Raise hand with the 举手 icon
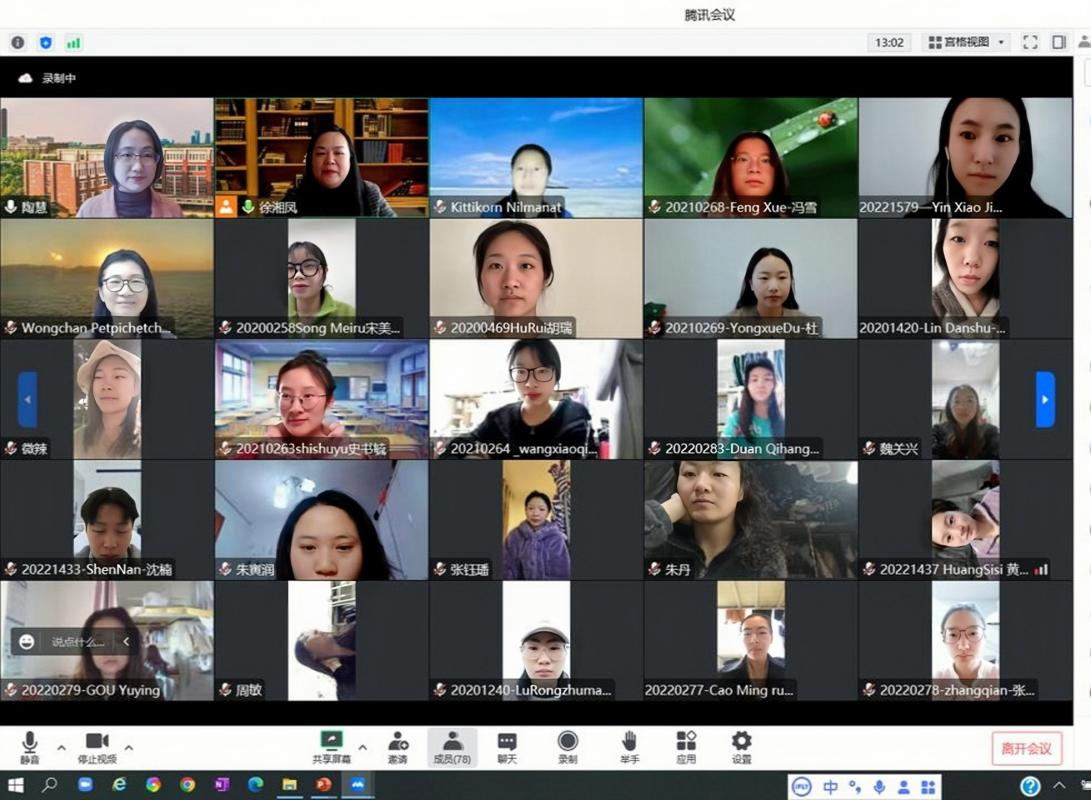Image resolution: width=1091 pixels, height=800 pixels. (629, 745)
